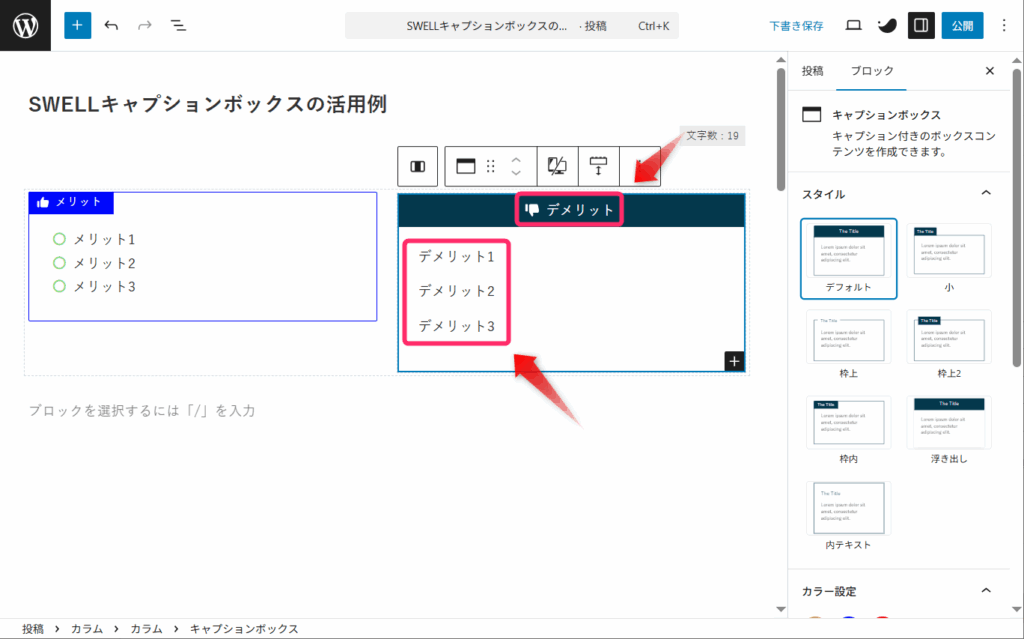1024x639 pixels.
Task: Open the command palette title bar
Action: (x=511, y=26)
